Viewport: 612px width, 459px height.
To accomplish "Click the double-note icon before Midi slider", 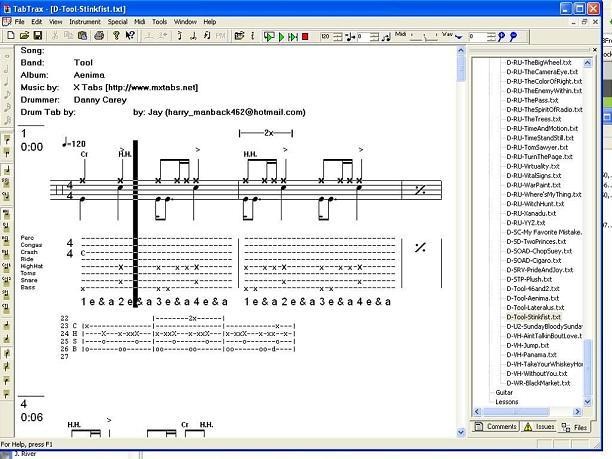I will point(386,37).
